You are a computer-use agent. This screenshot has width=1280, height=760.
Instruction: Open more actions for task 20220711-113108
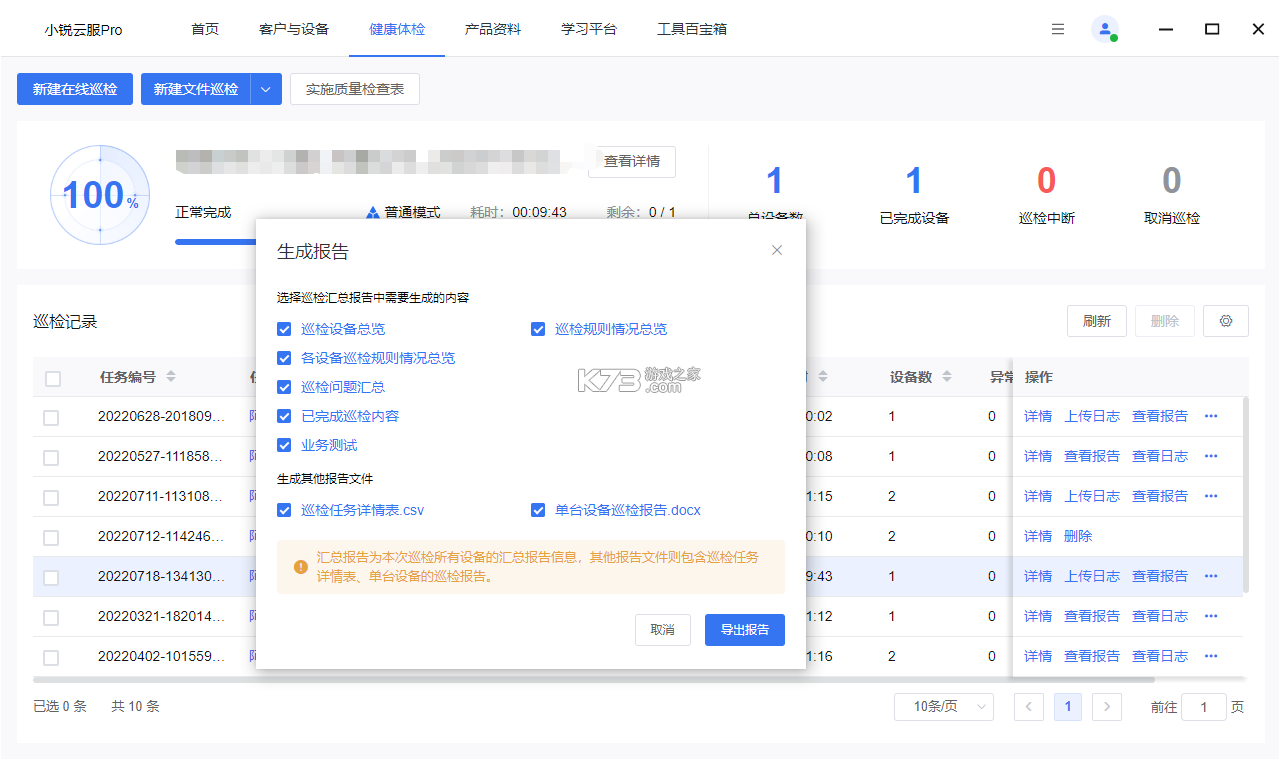click(x=1211, y=496)
